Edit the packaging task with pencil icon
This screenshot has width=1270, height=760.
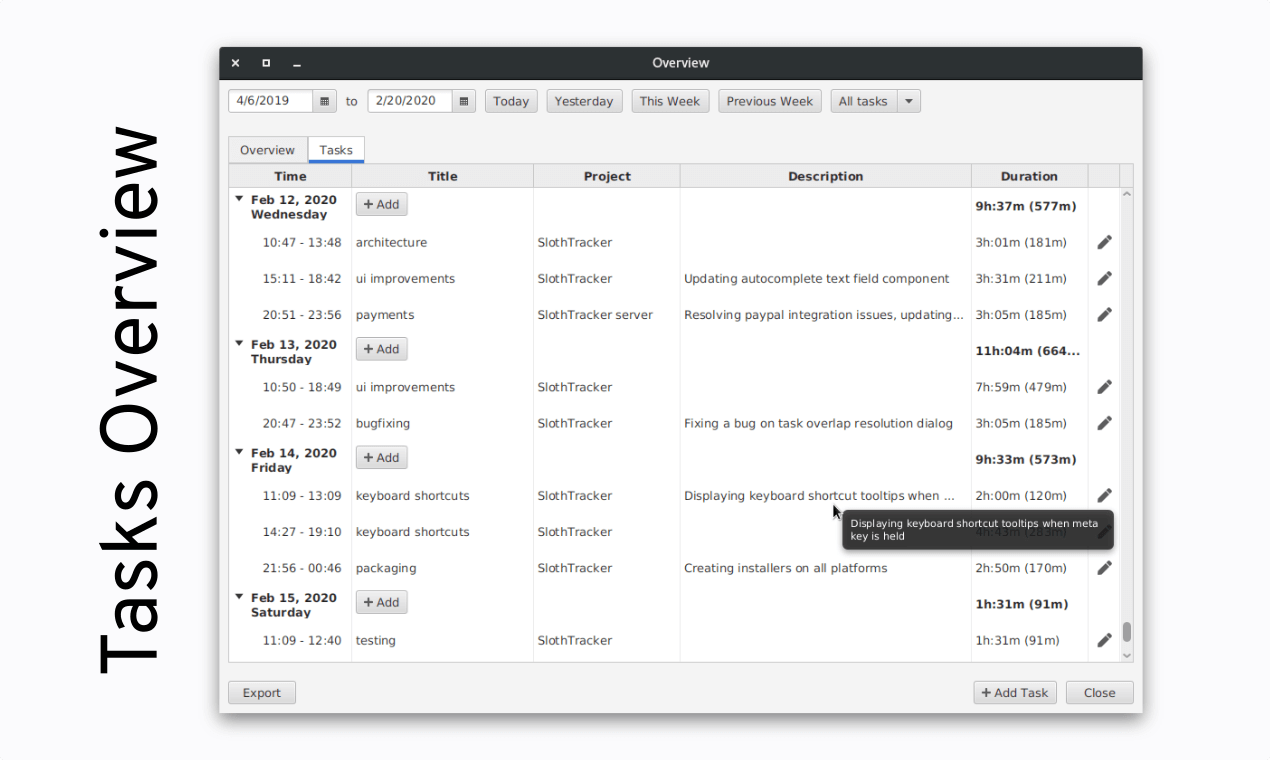[x=1104, y=568]
